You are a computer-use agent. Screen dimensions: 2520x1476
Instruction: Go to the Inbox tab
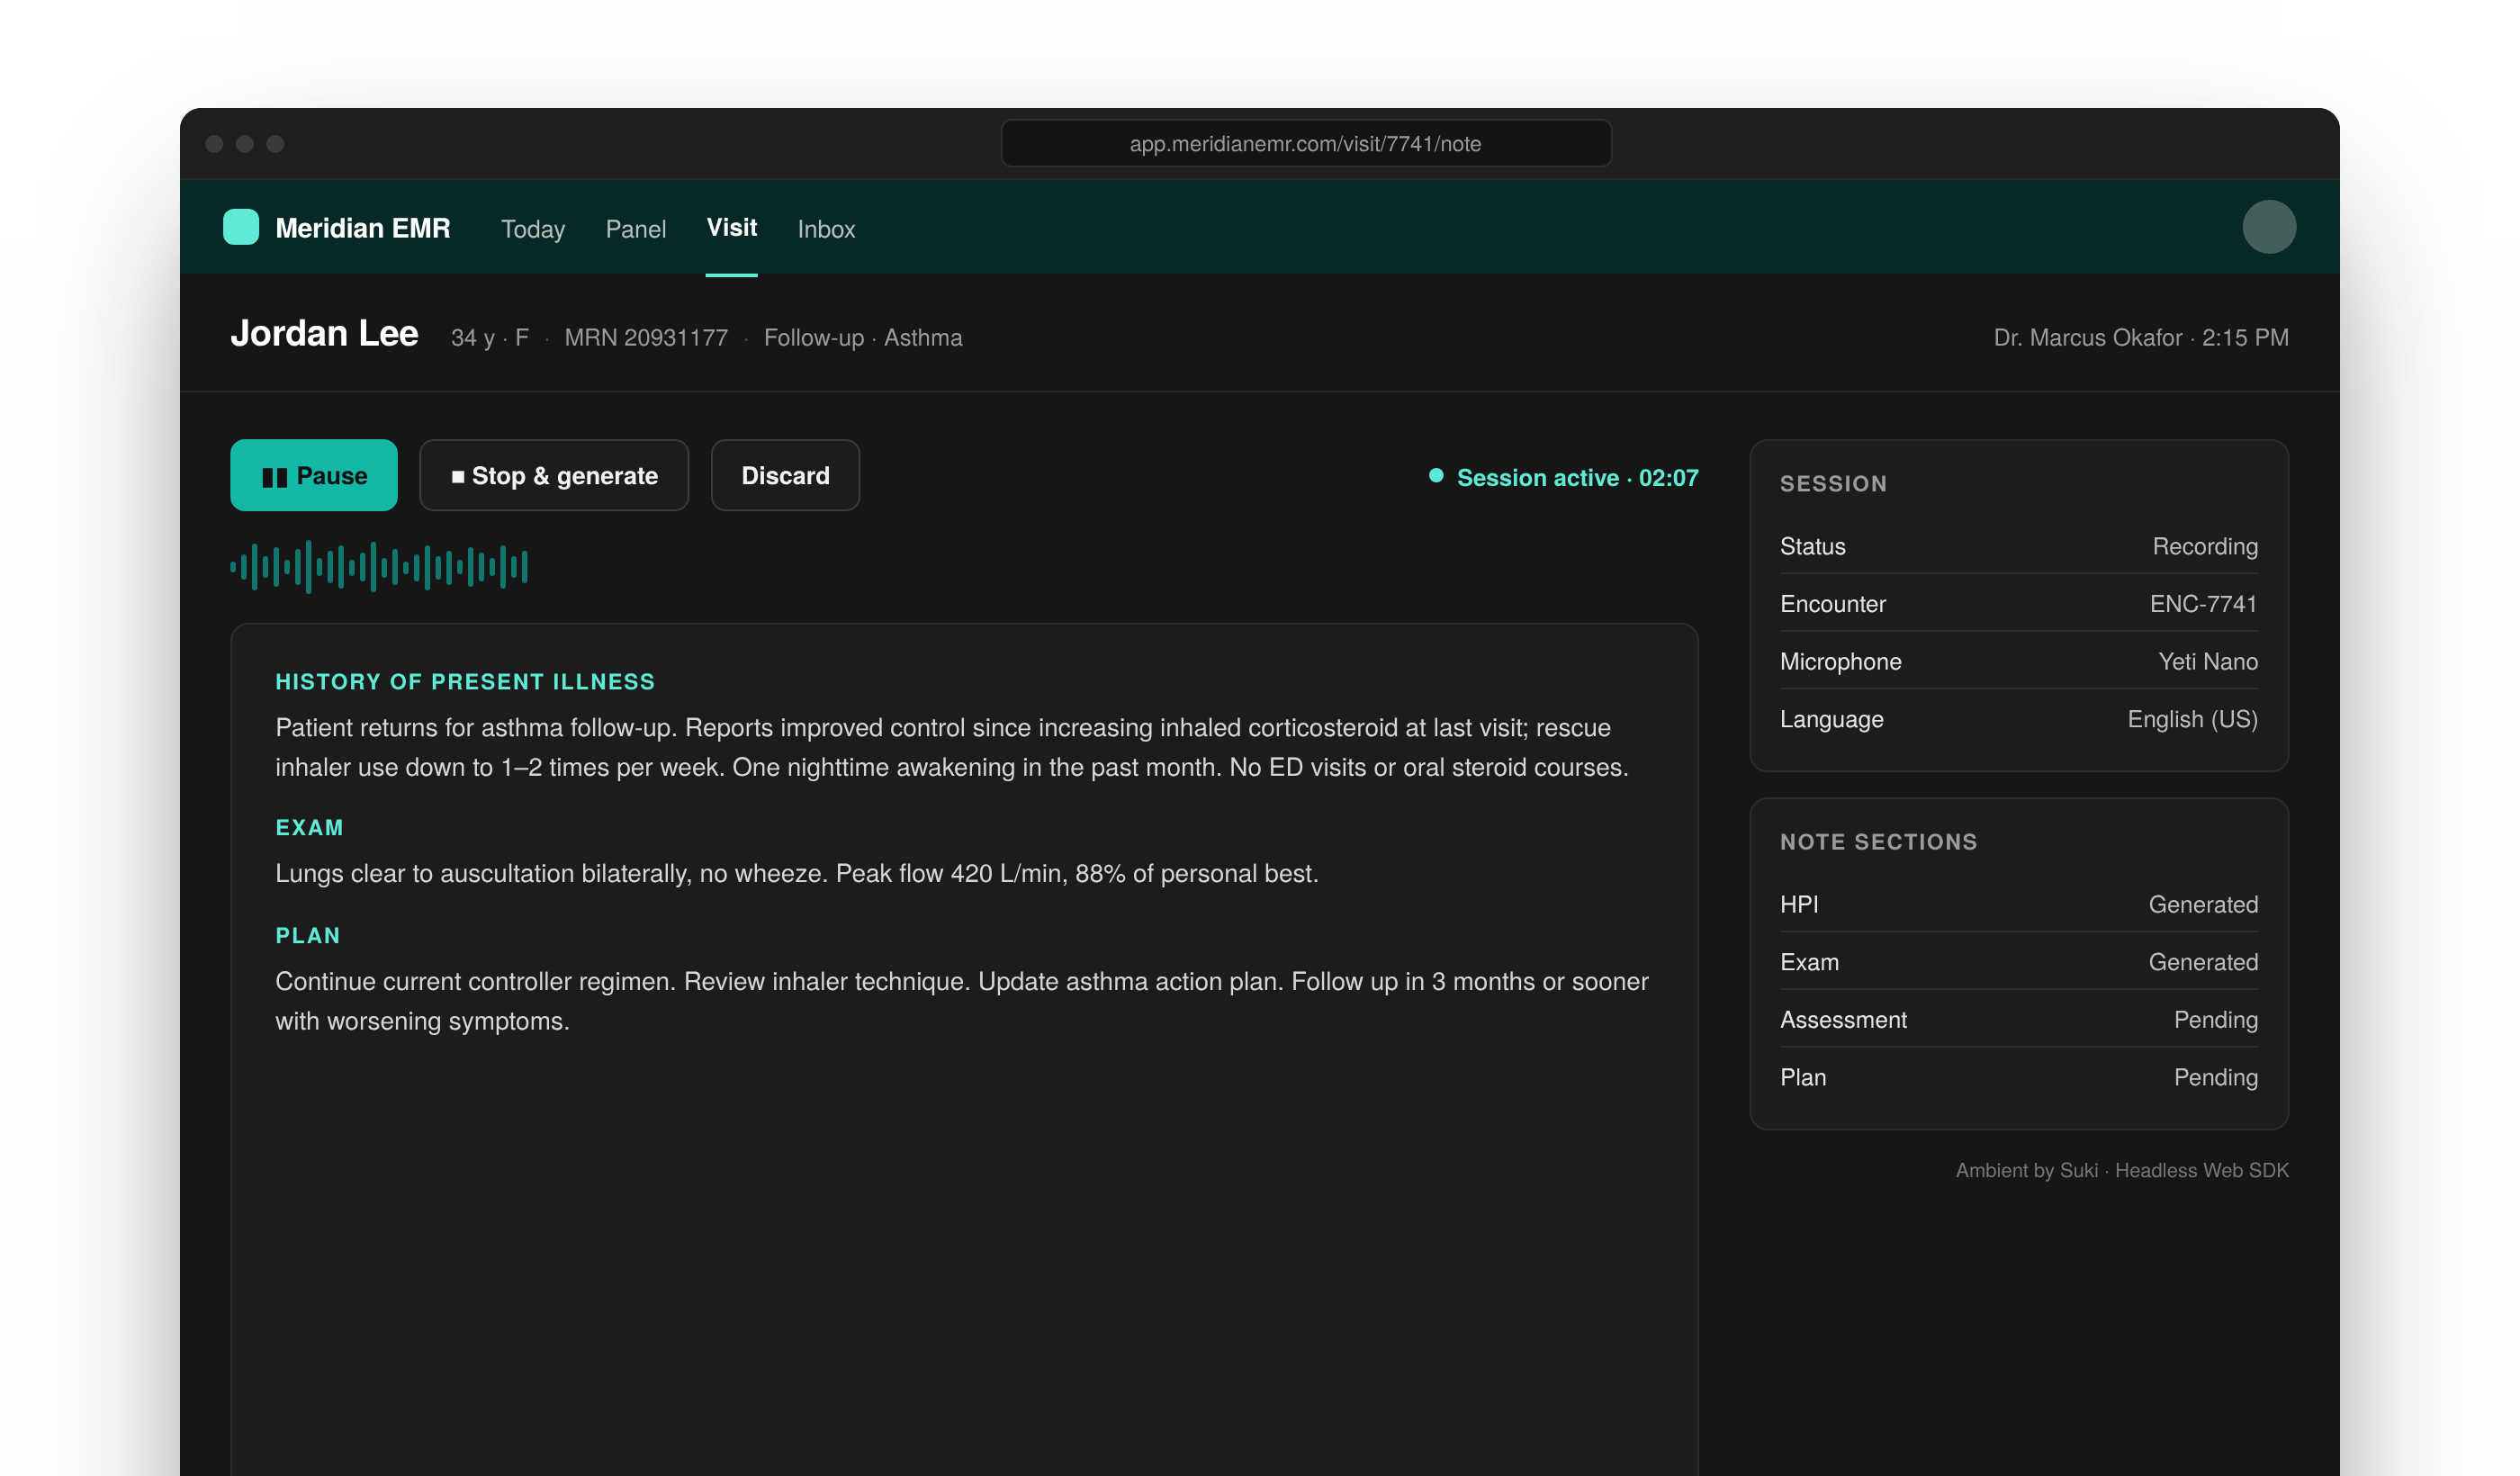click(x=826, y=229)
